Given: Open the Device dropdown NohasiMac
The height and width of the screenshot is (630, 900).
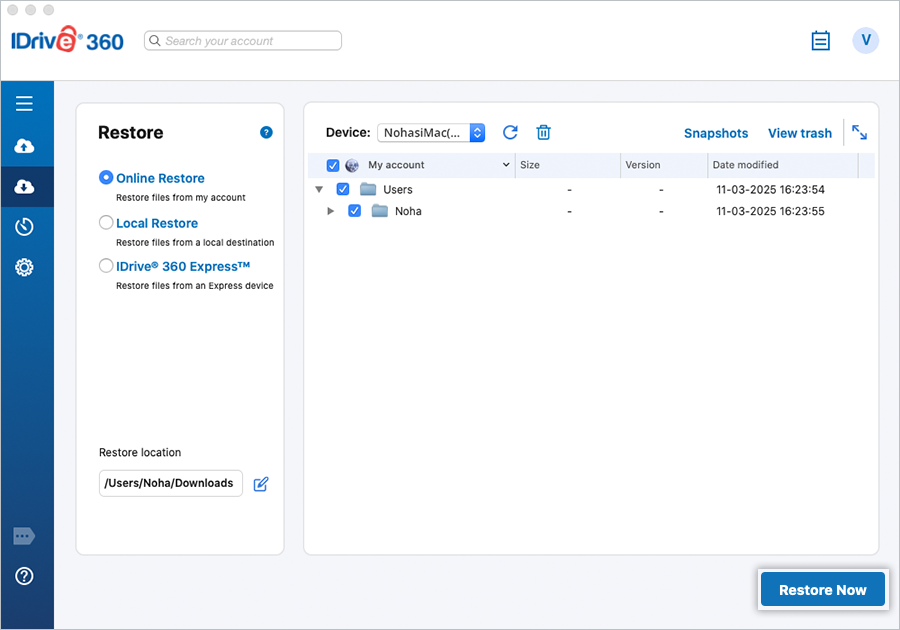Looking at the screenshot, I should click(x=431, y=133).
